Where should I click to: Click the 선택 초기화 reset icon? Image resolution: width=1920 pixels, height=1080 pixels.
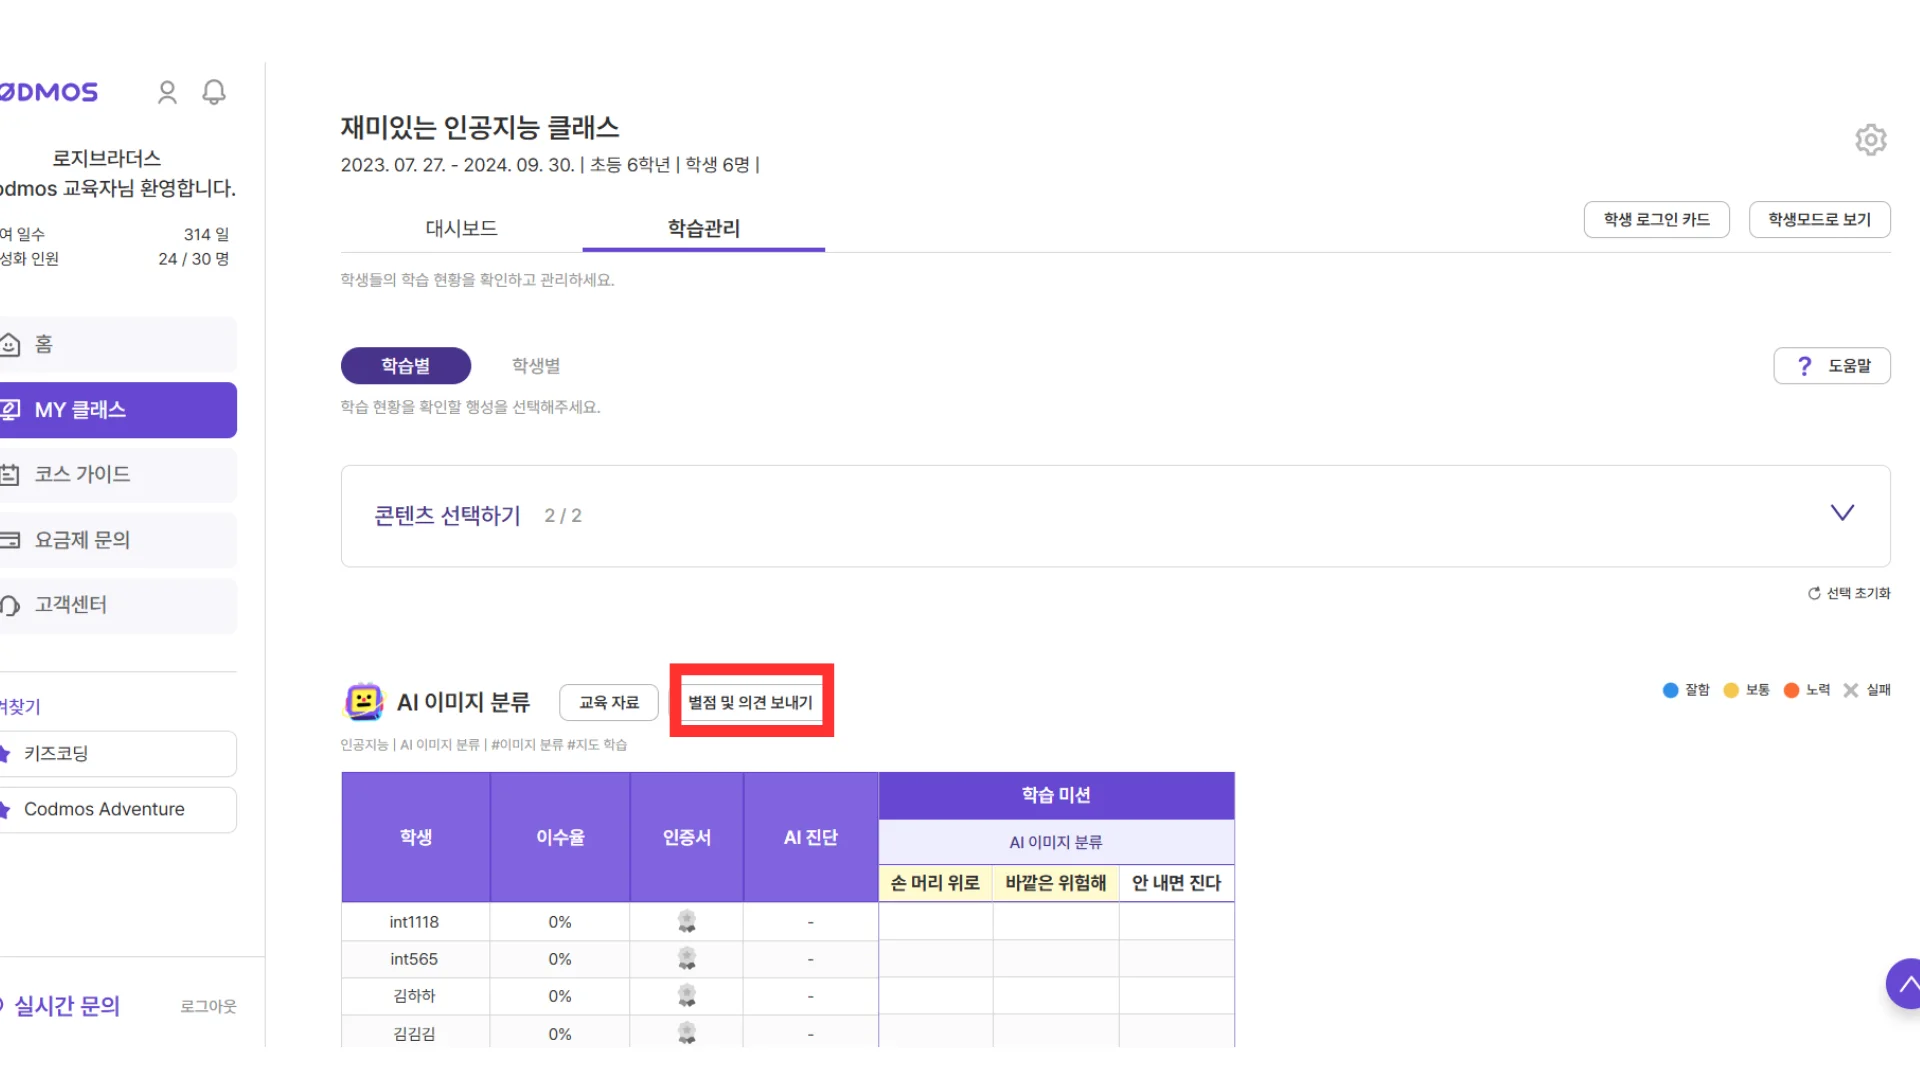click(1814, 593)
